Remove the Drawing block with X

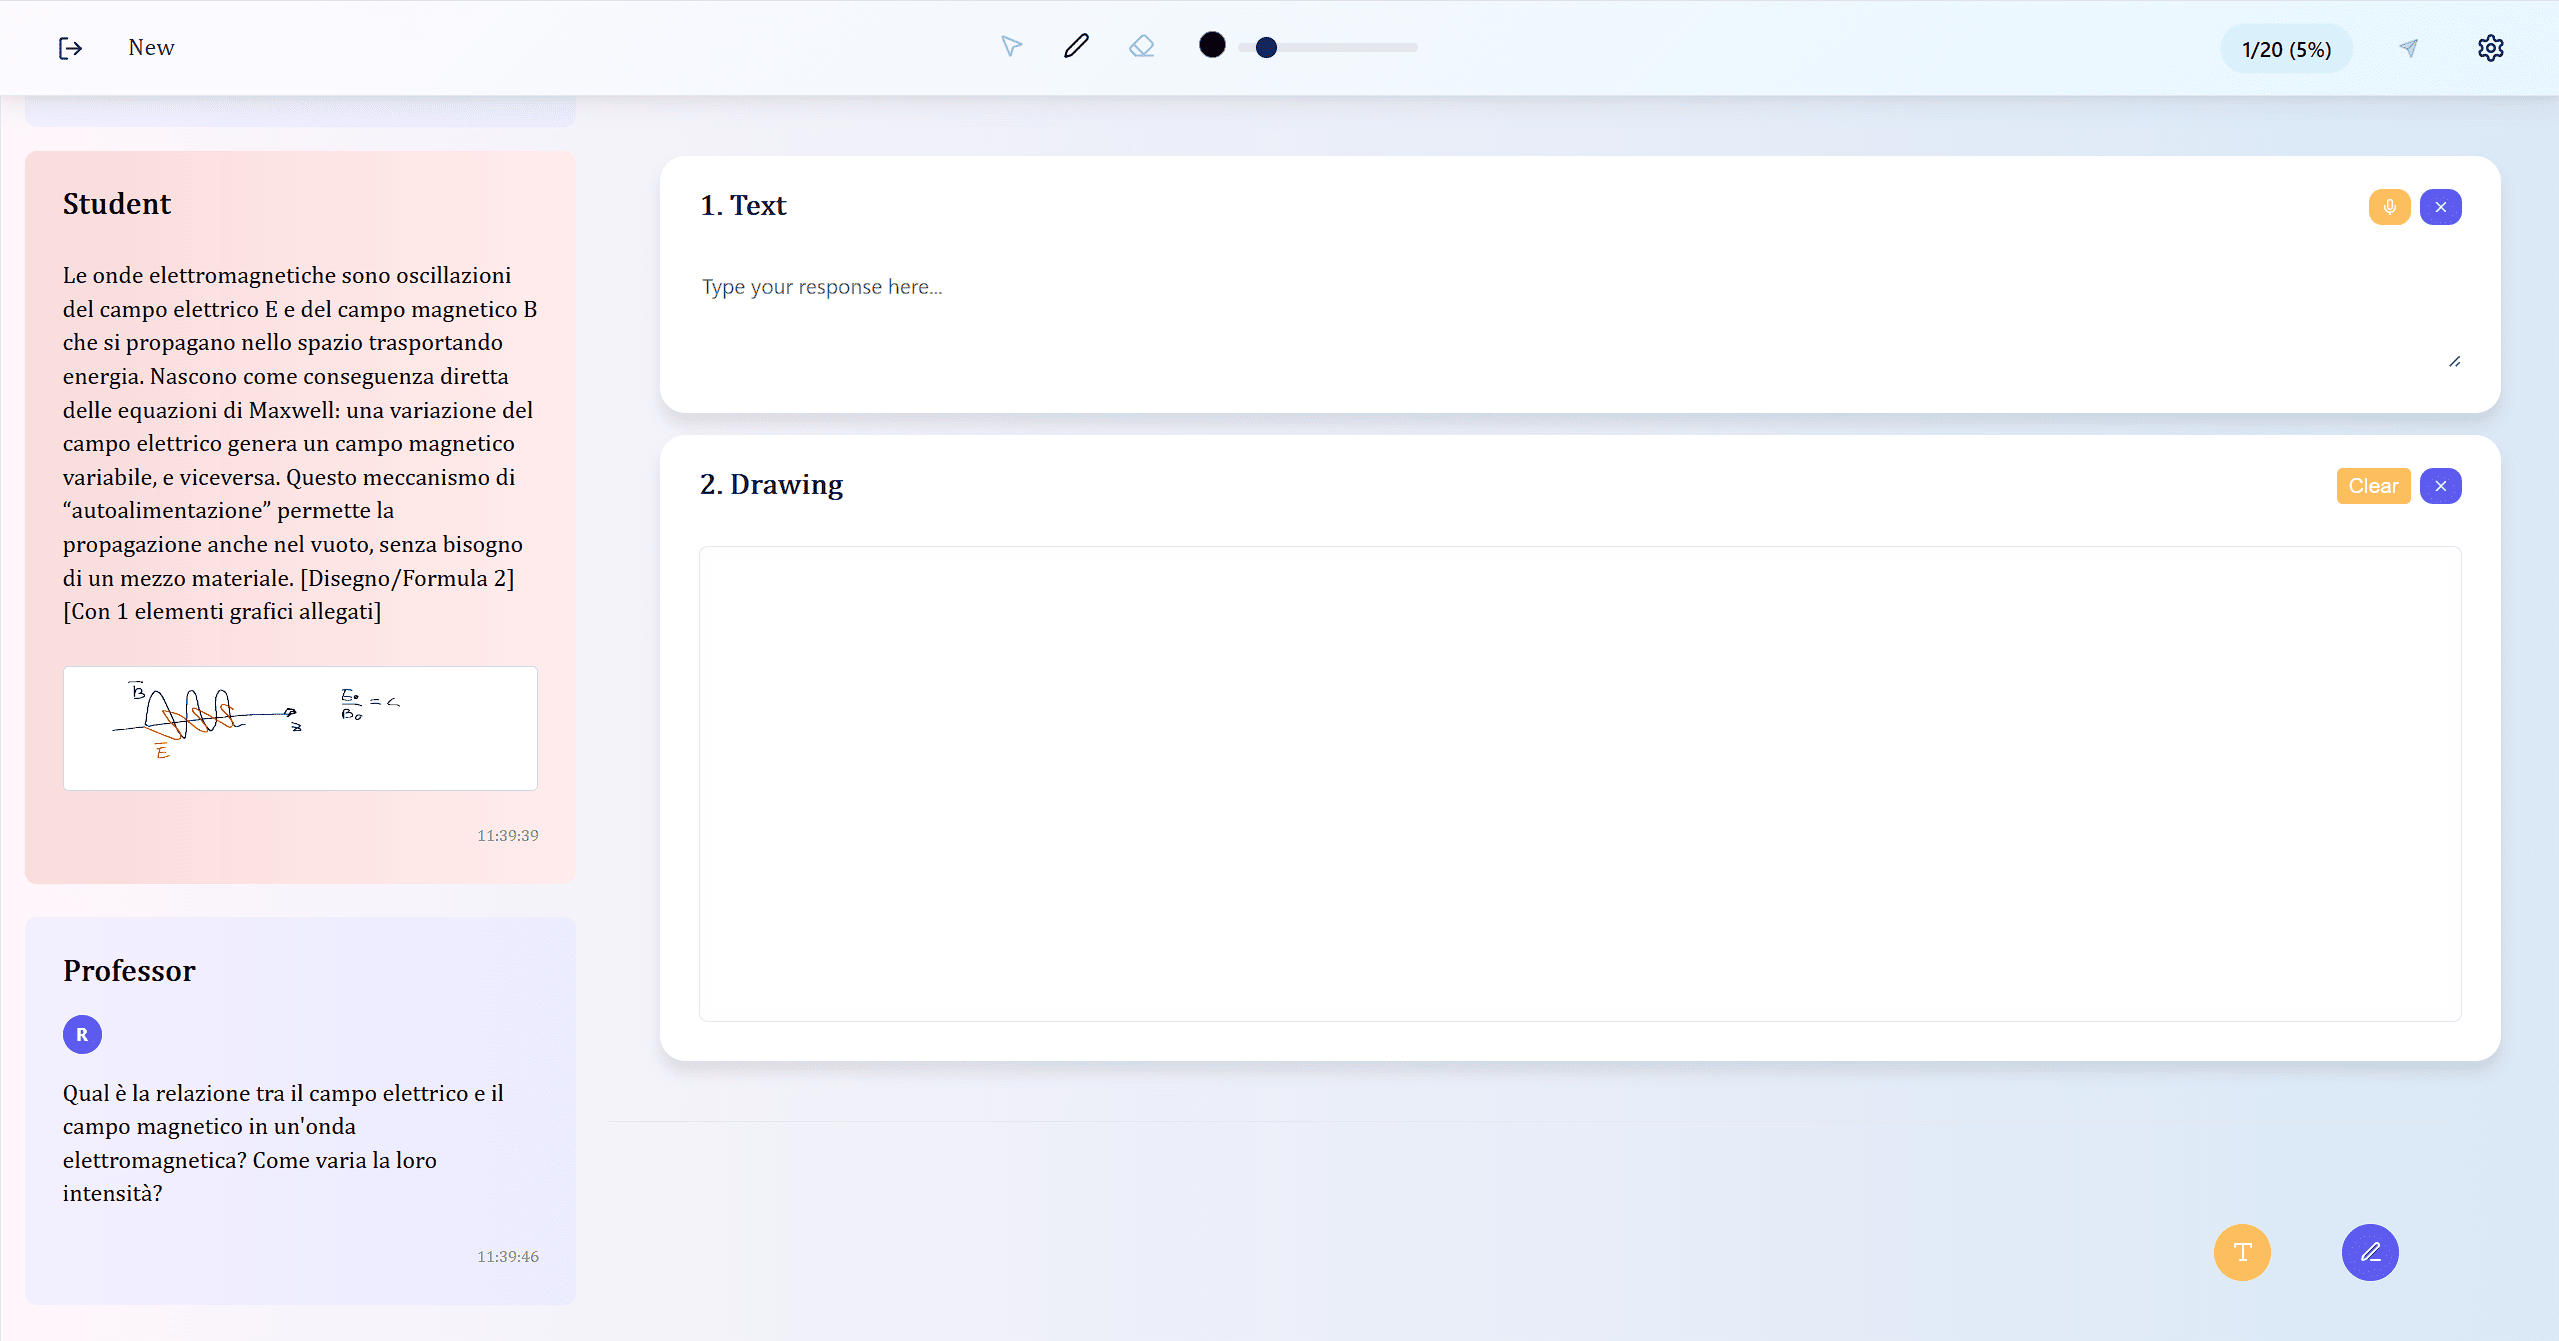(x=2440, y=486)
